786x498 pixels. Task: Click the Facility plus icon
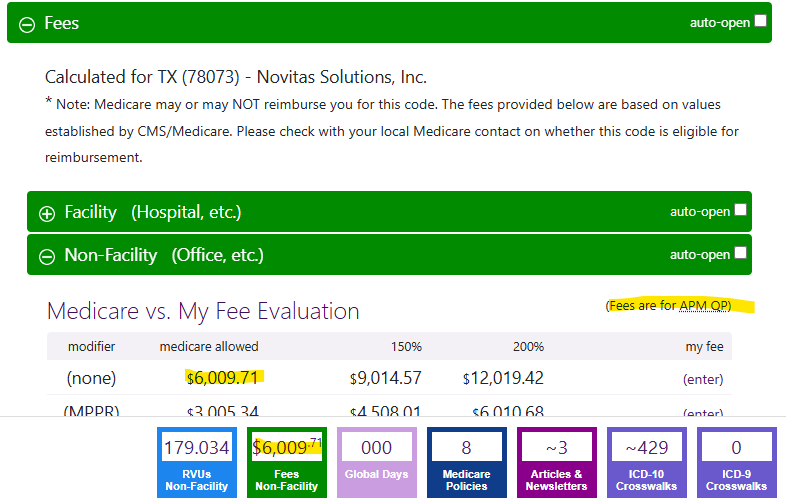[47, 213]
